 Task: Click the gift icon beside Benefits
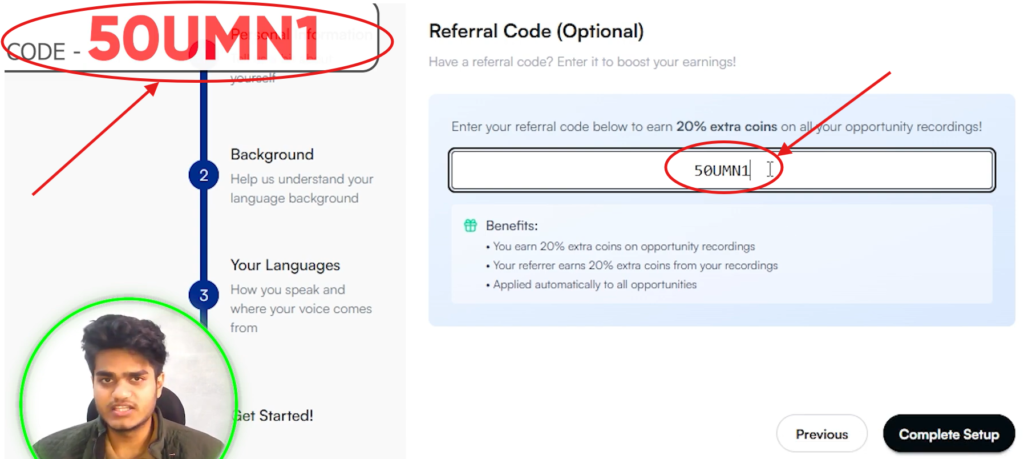pos(471,226)
